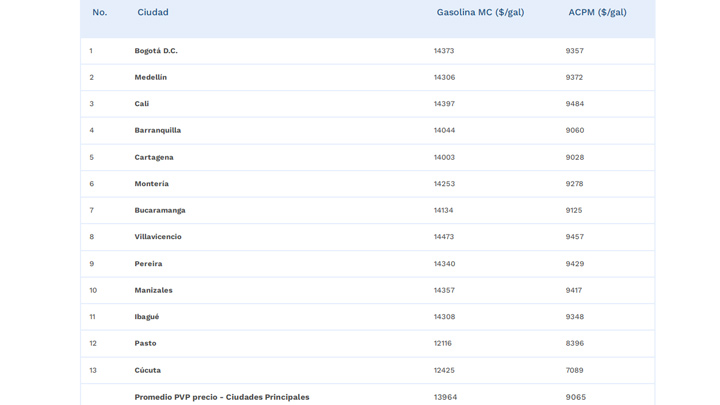This screenshot has height=405, width=720.
Task: Click the Cali city cell
Action: point(142,104)
